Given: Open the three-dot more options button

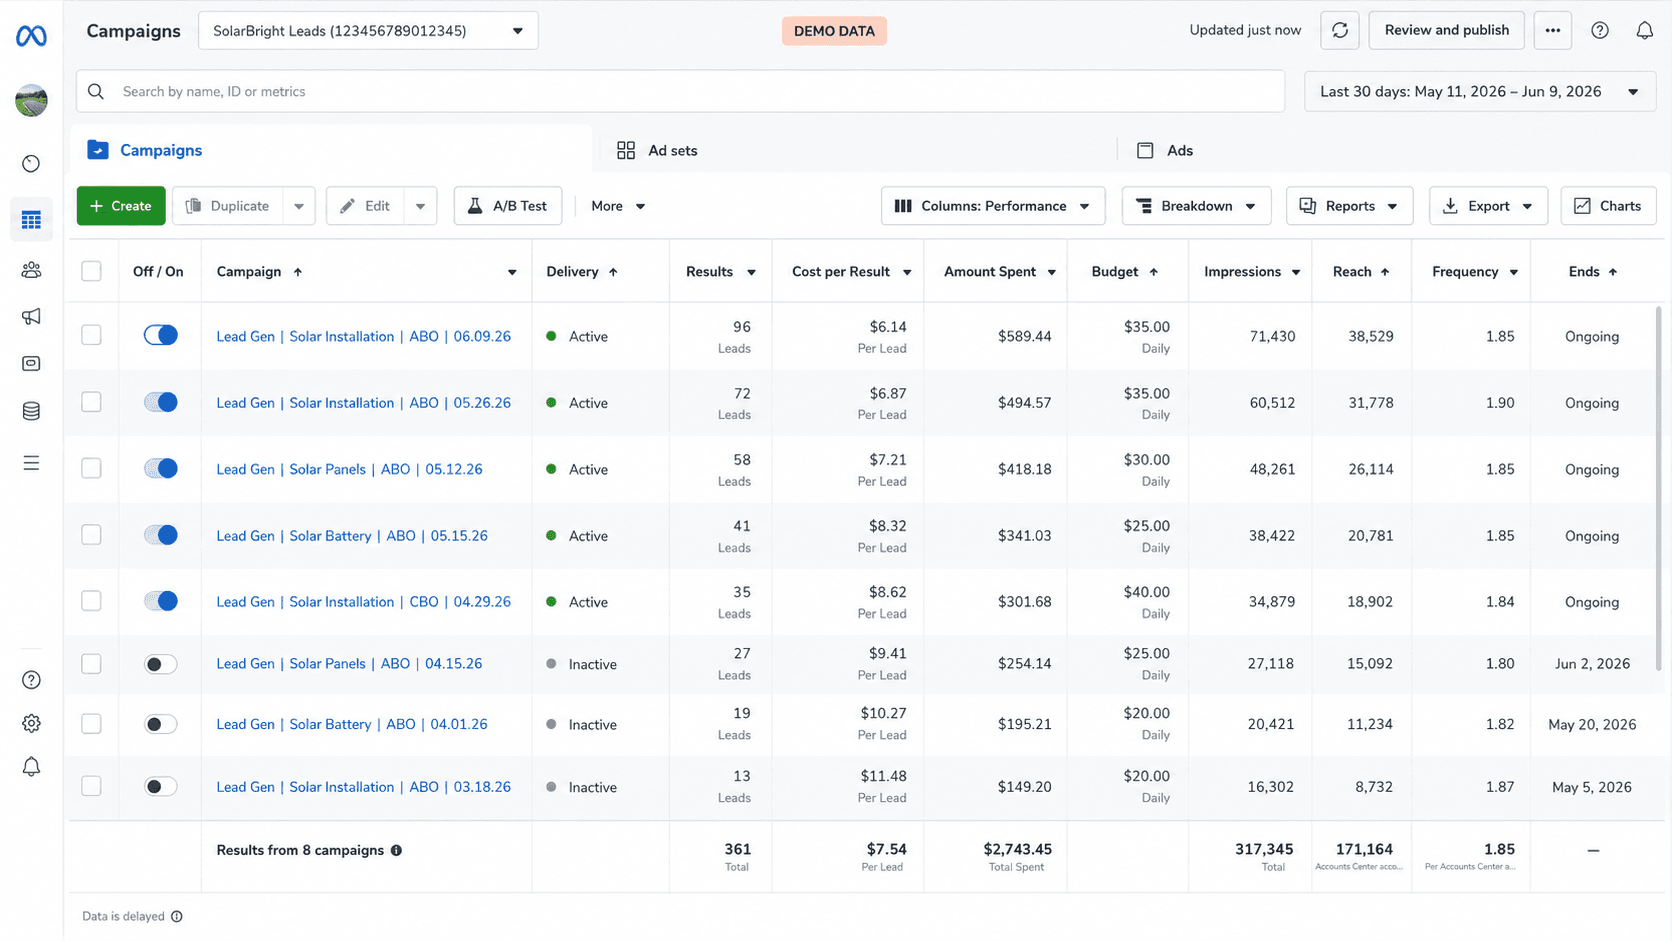Looking at the screenshot, I should click(1552, 31).
